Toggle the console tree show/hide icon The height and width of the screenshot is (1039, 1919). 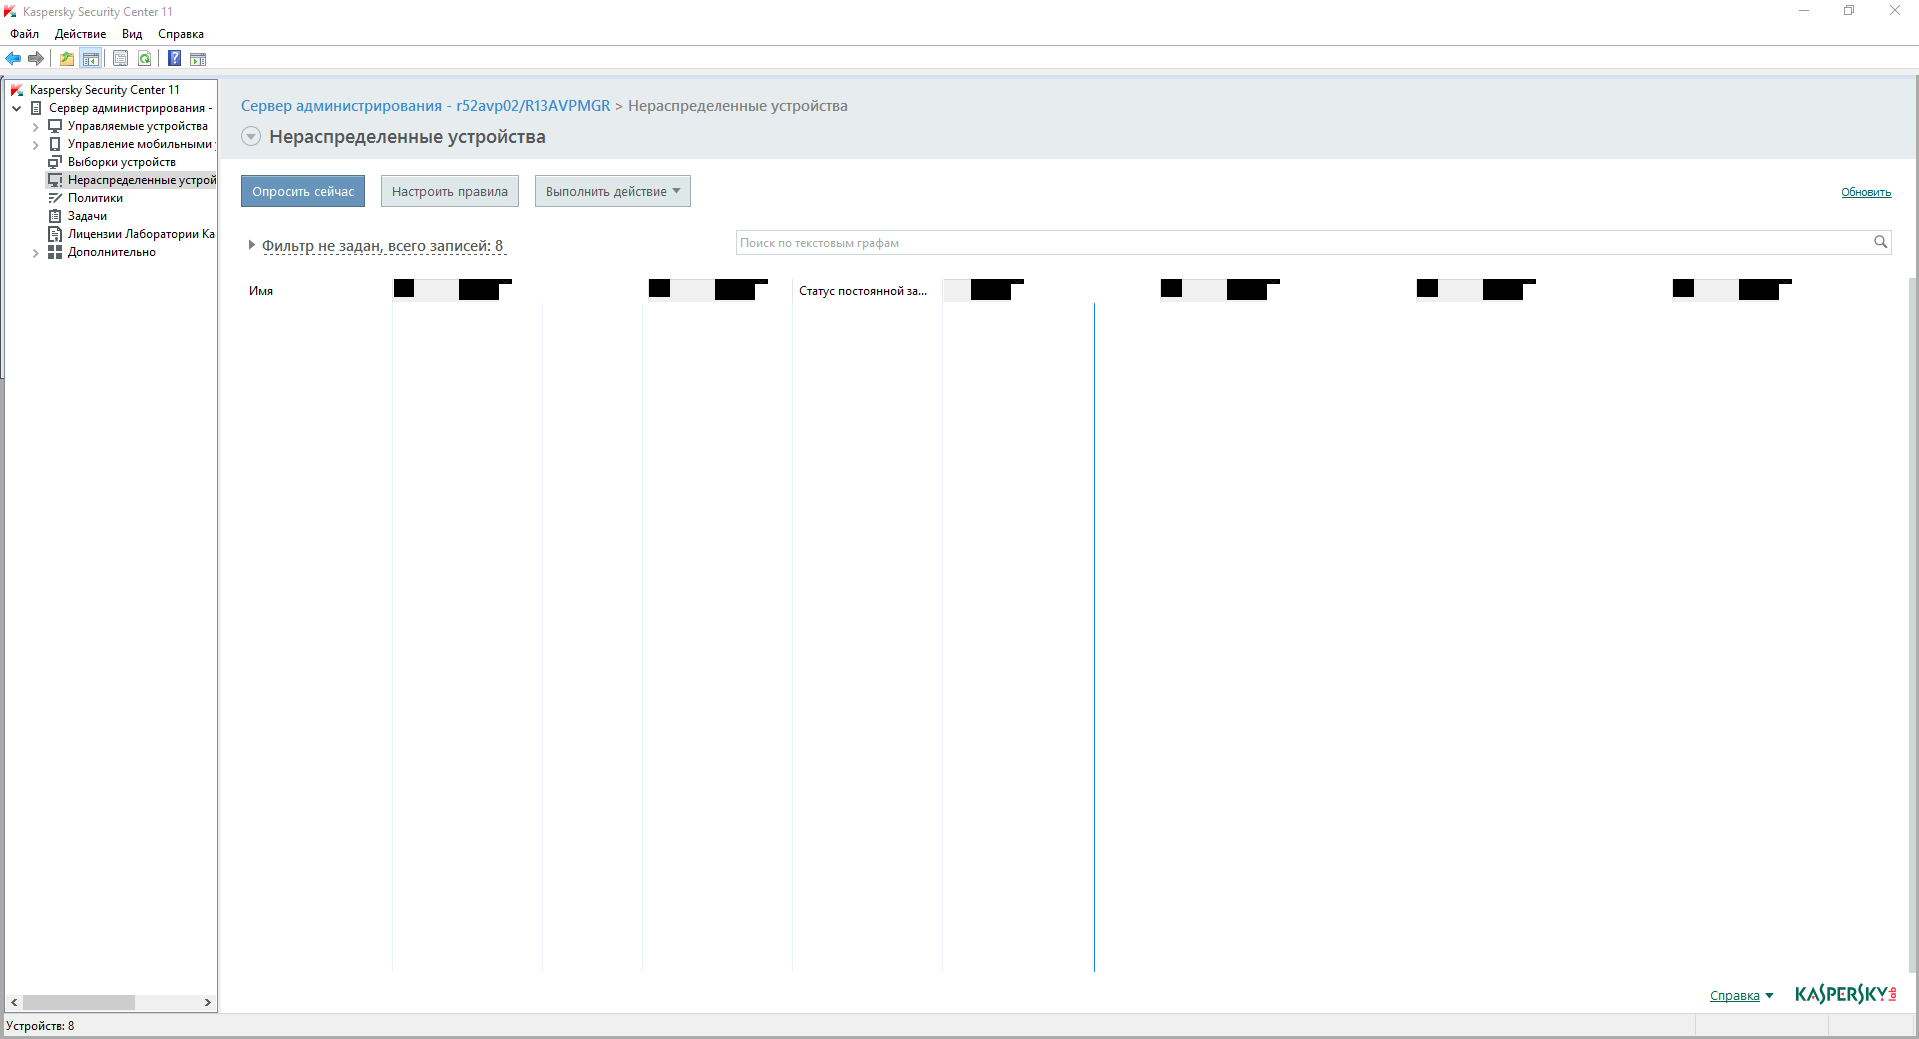click(91, 59)
